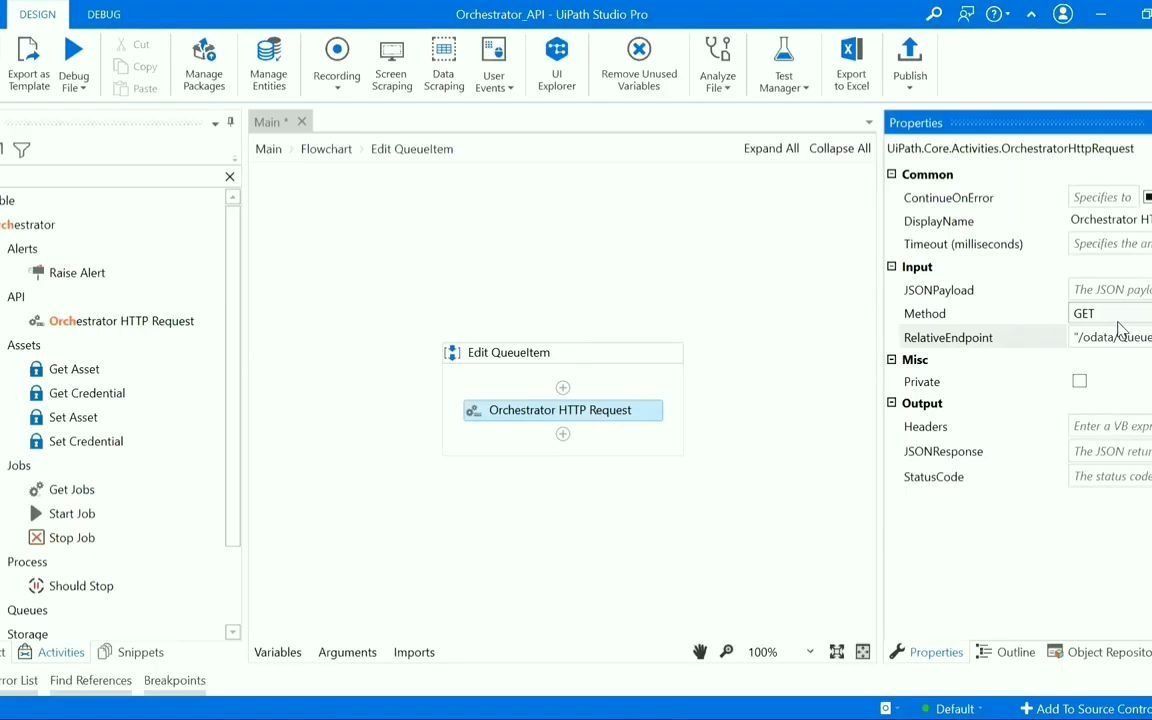Viewport: 1152px width, 720px height.
Task: Open the zoom 100% dropdown
Action: pos(810,652)
